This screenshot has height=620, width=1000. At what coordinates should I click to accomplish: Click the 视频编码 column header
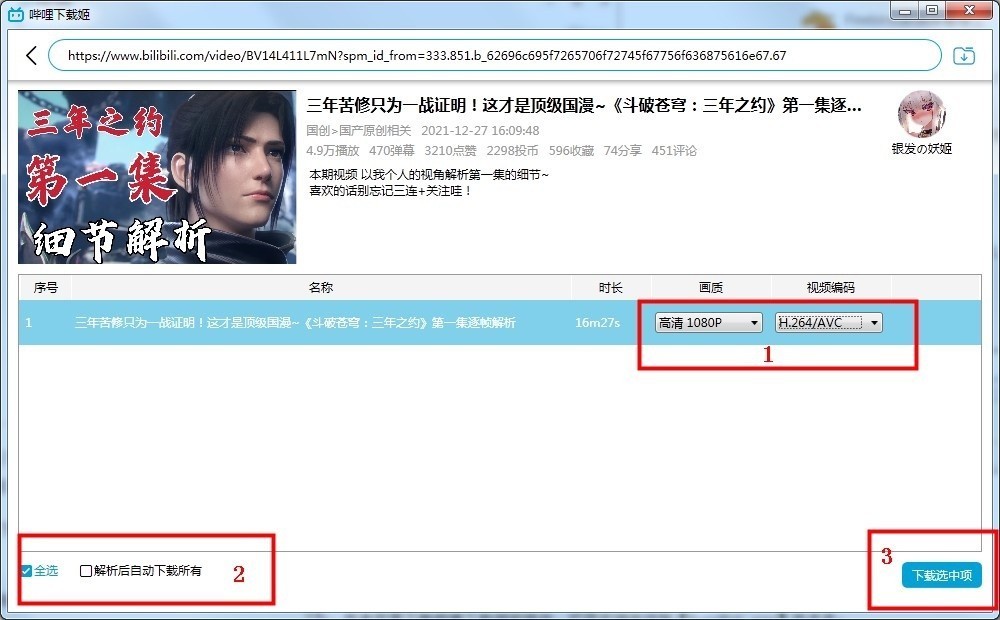830,288
